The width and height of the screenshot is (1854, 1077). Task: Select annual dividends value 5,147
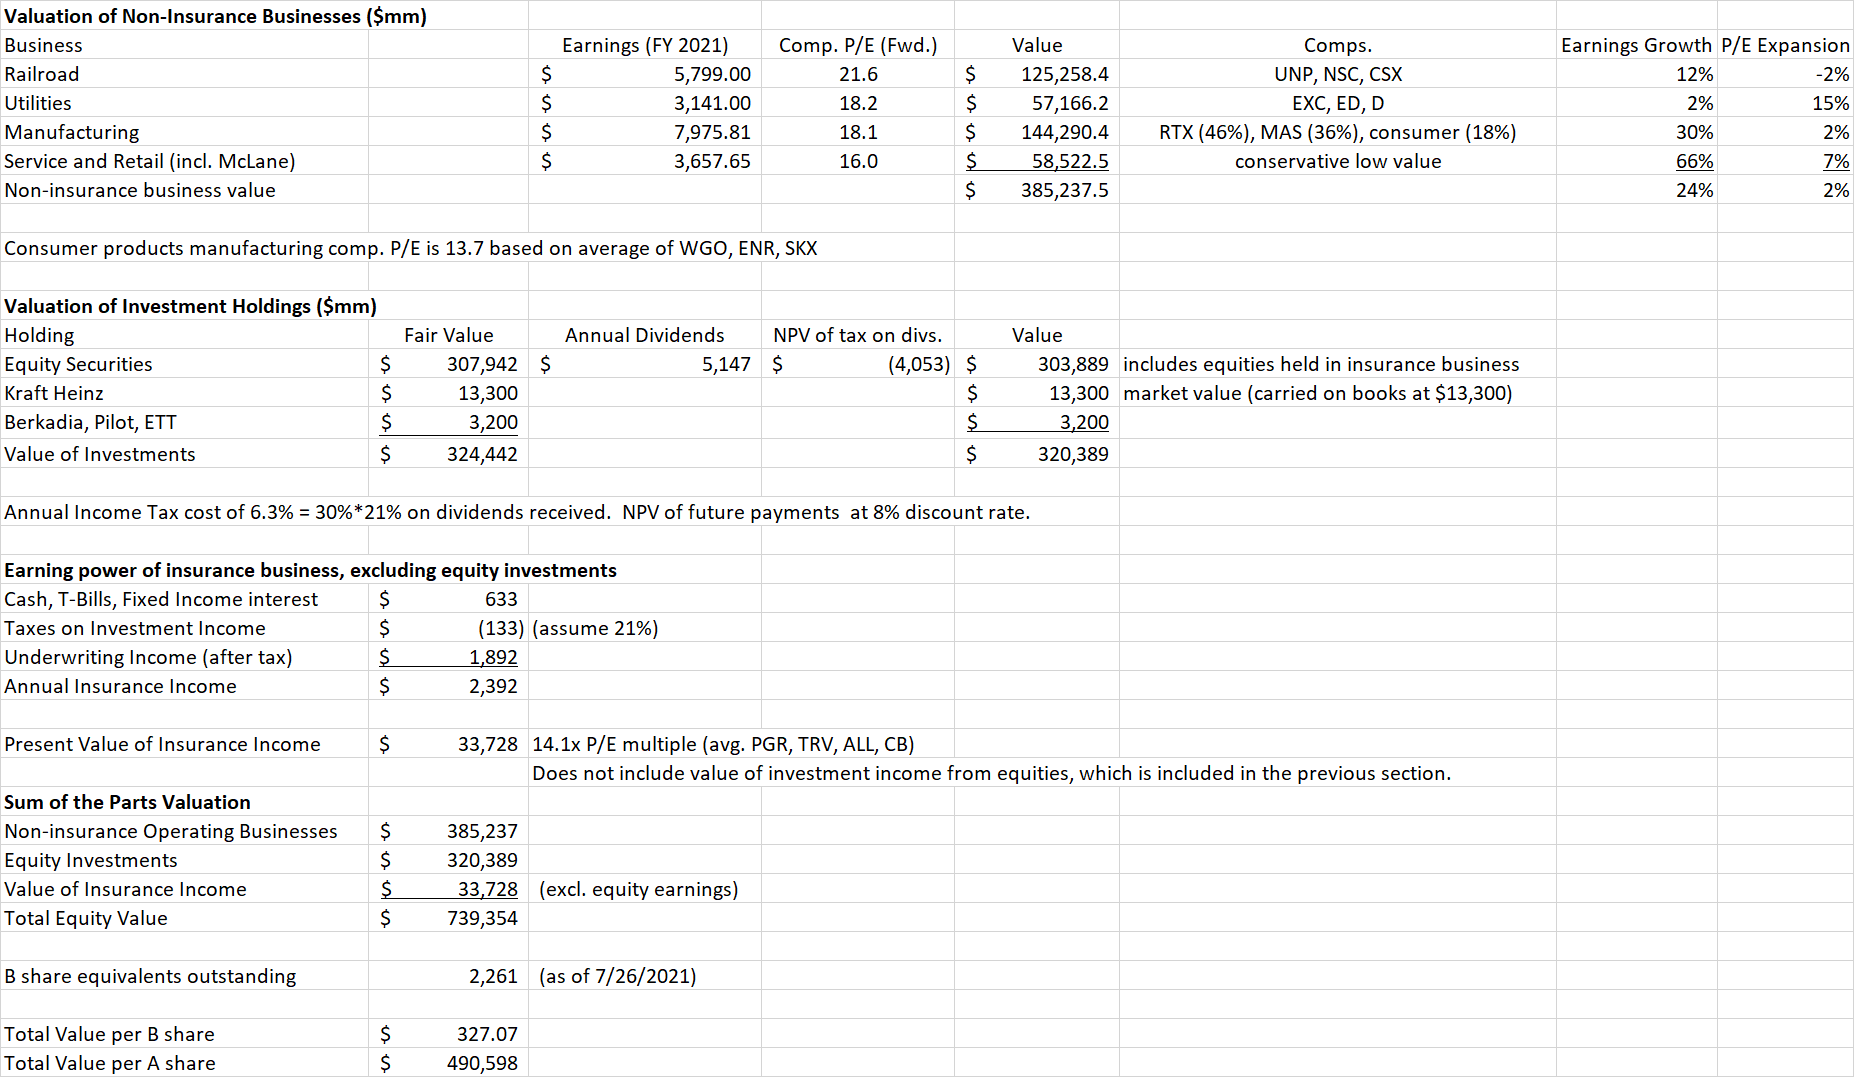pos(726,364)
